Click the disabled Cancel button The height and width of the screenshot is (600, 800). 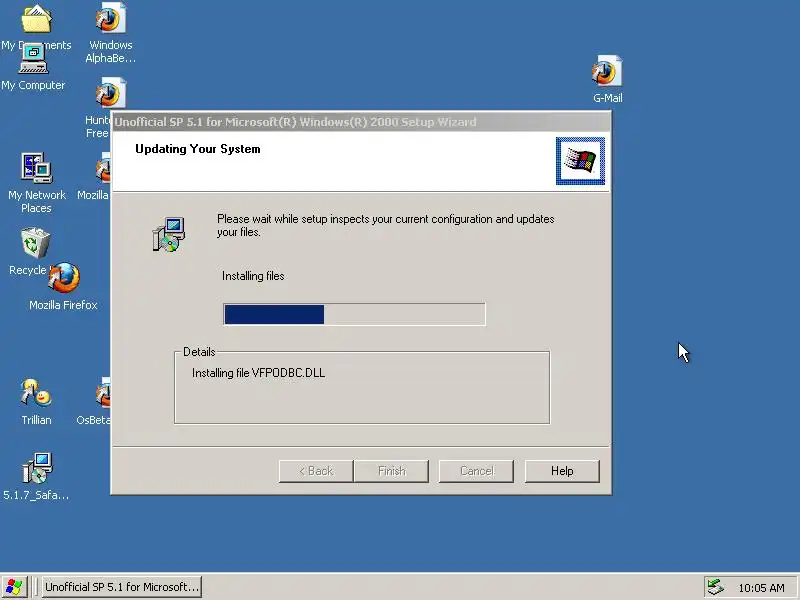click(x=476, y=471)
